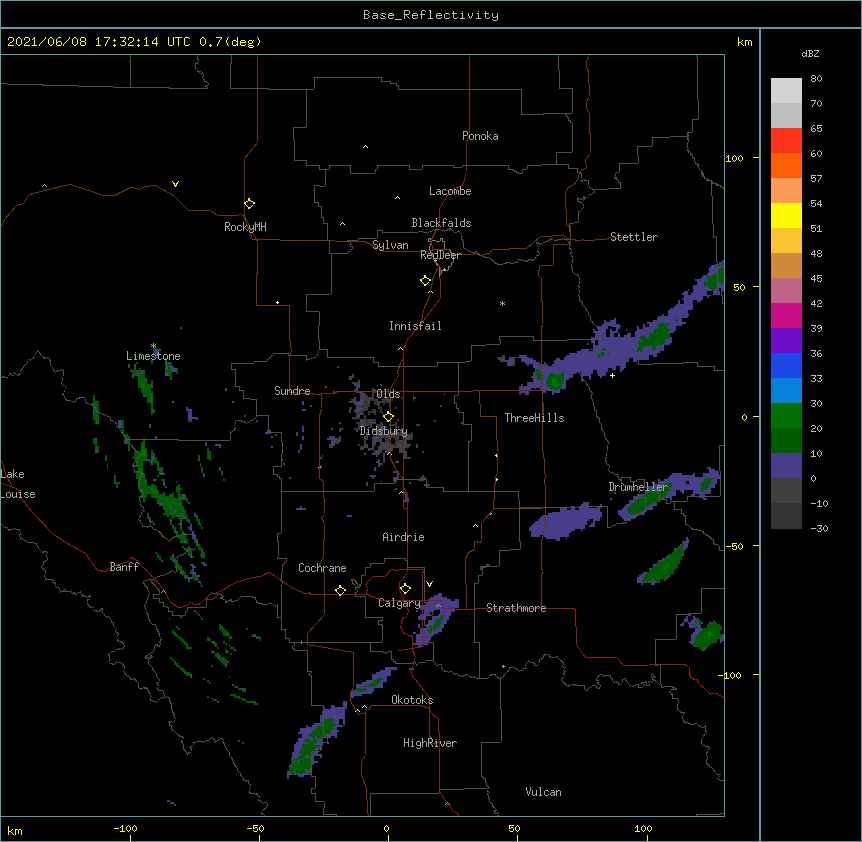Screen dimensions: 862x842
Task: Select the magenta 39-42 dBZ legend swatch
Action: [786, 315]
